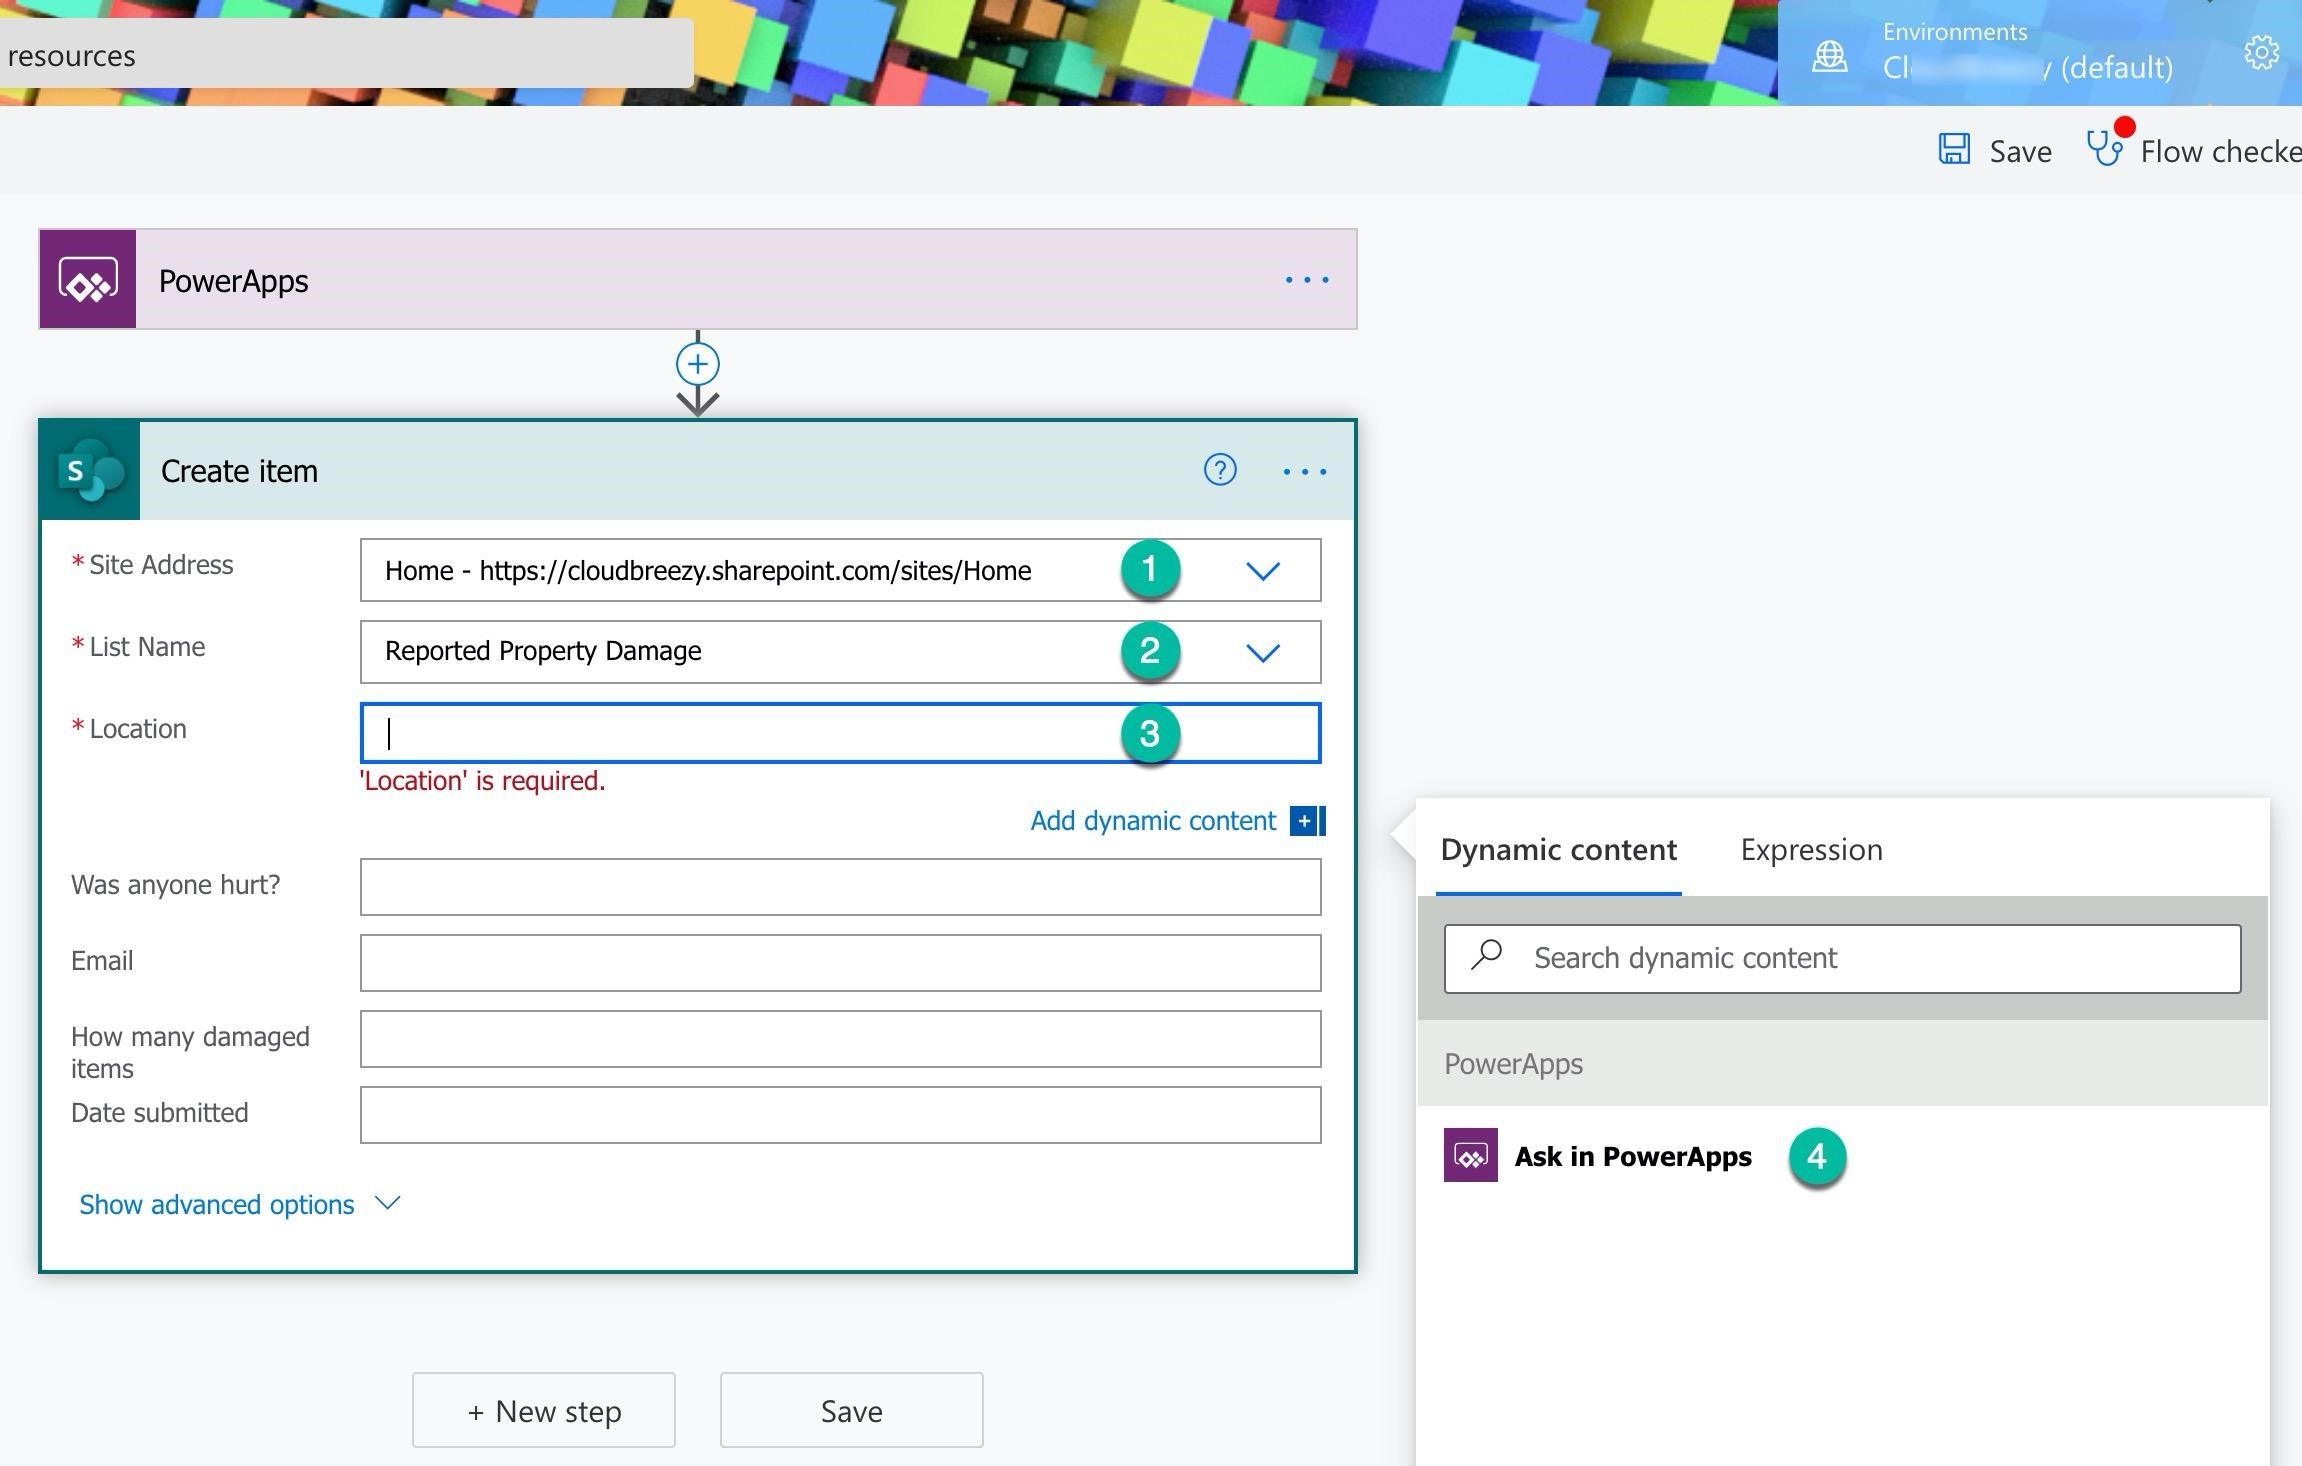Viewport: 2302px width, 1466px height.
Task: Click the Save flow icon
Action: coord(1955,149)
